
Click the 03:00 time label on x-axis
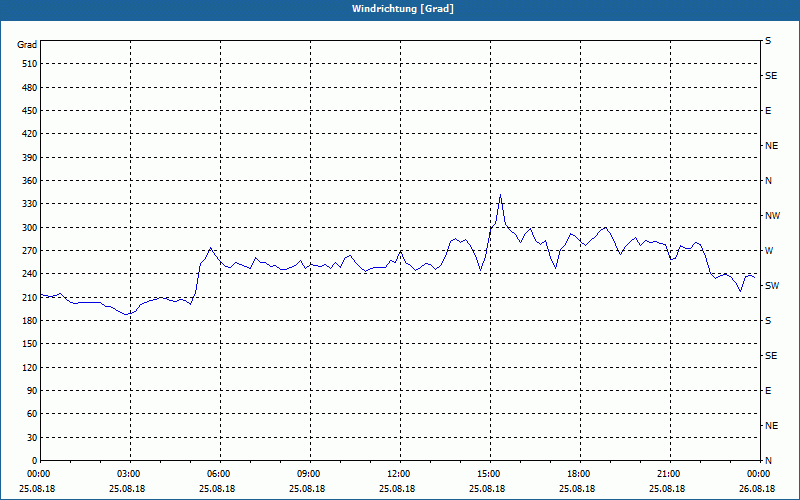click(x=130, y=474)
